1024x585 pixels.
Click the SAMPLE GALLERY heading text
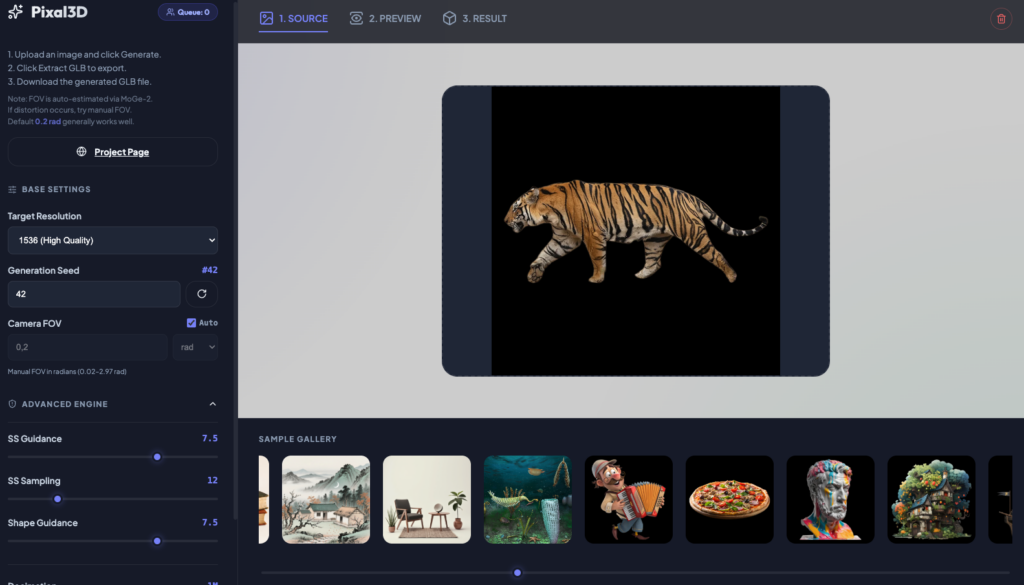(298, 439)
